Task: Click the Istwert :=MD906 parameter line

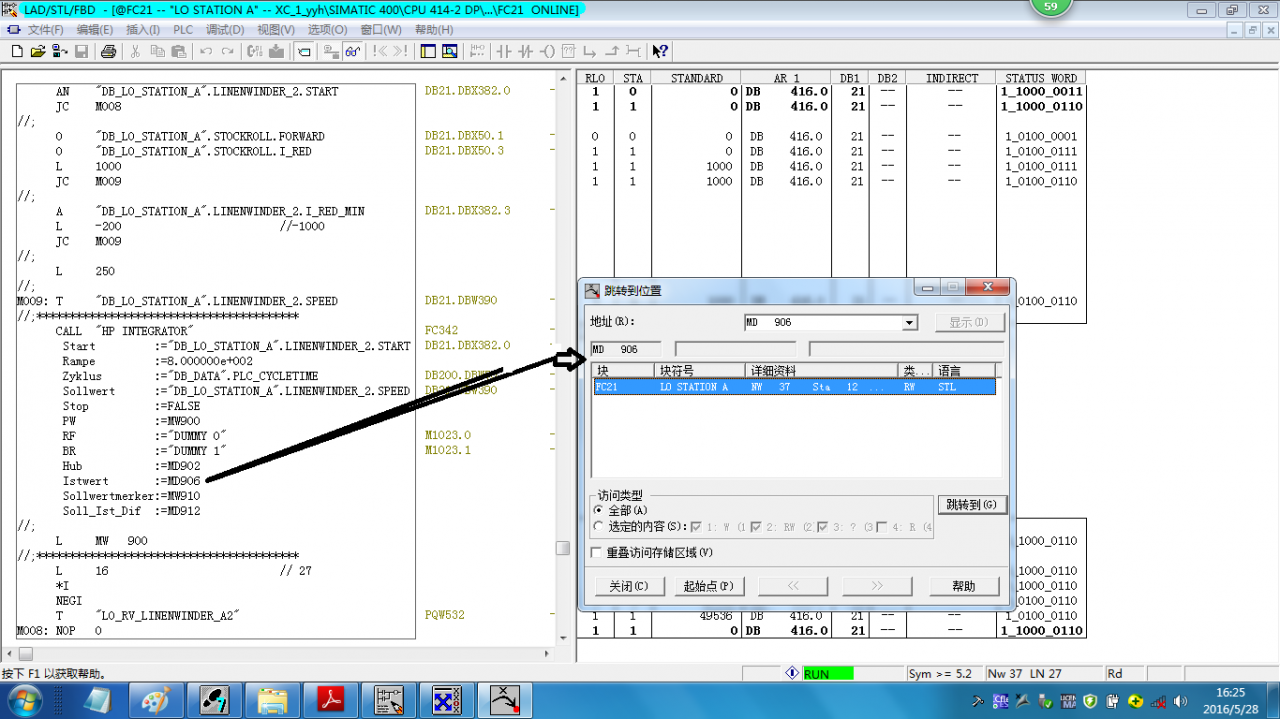Action: pyautogui.click(x=131, y=481)
